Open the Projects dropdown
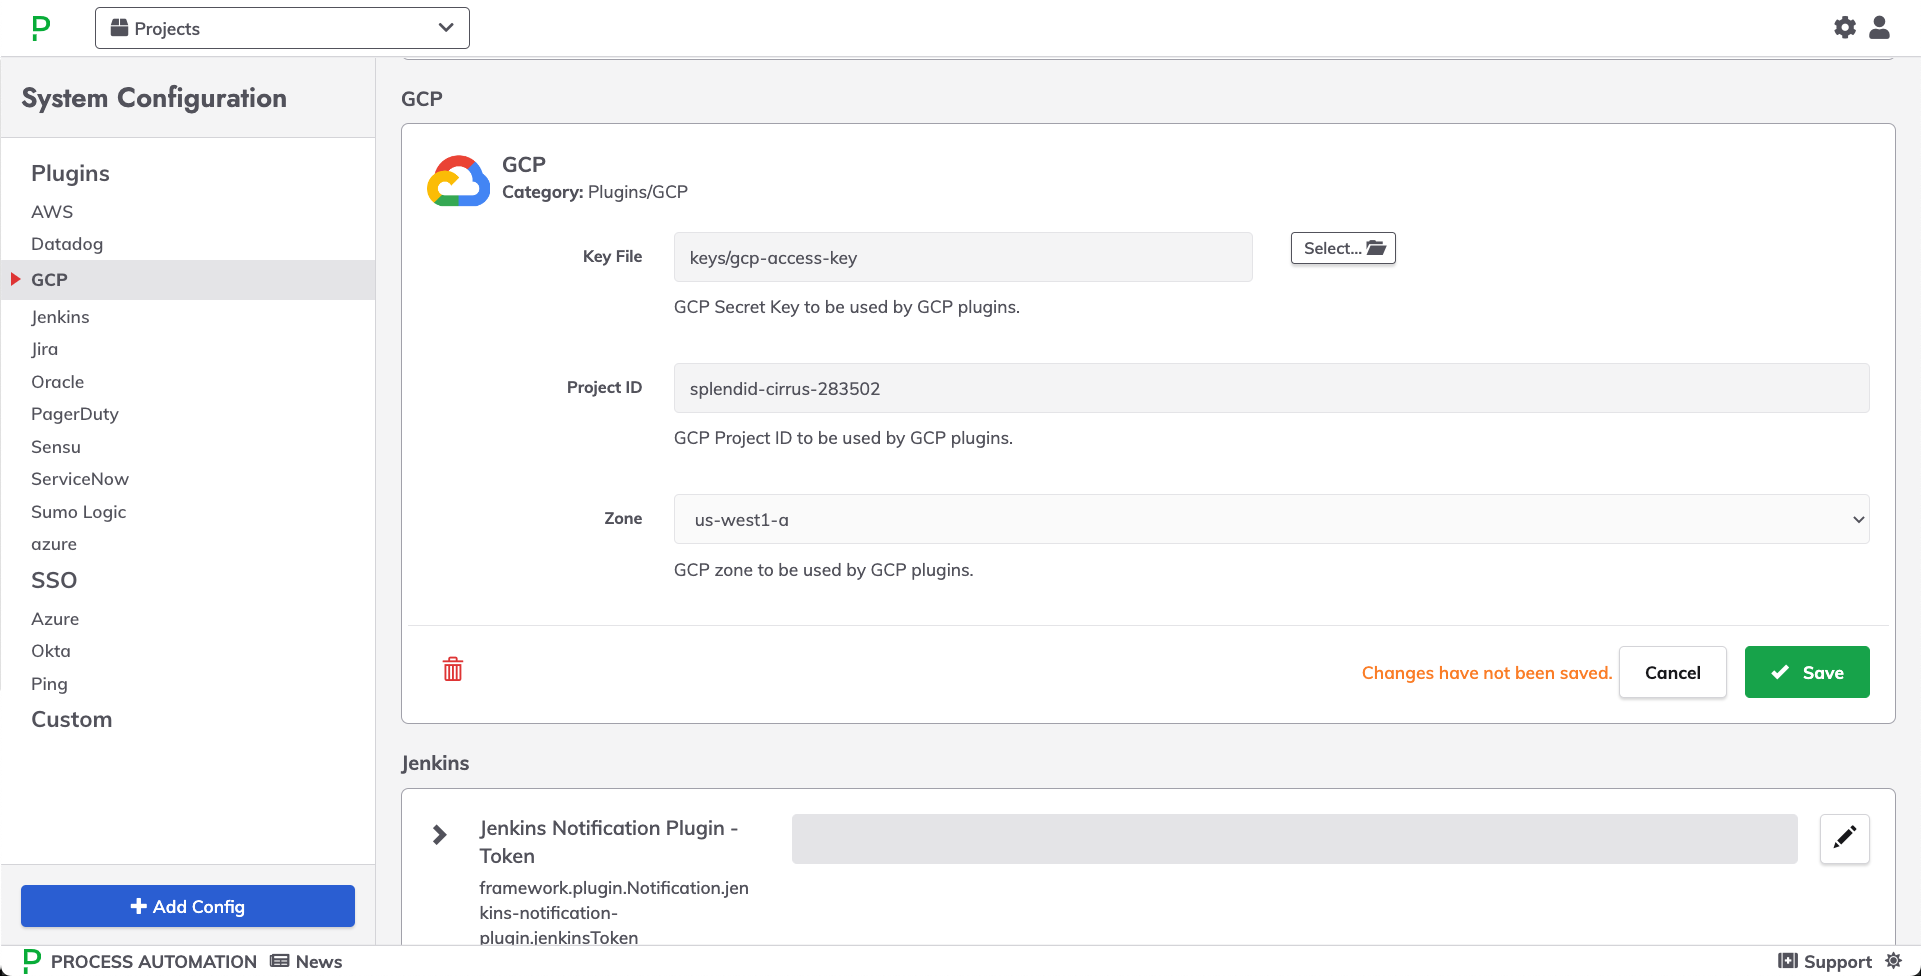 pyautogui.click(x=282, y=28)
